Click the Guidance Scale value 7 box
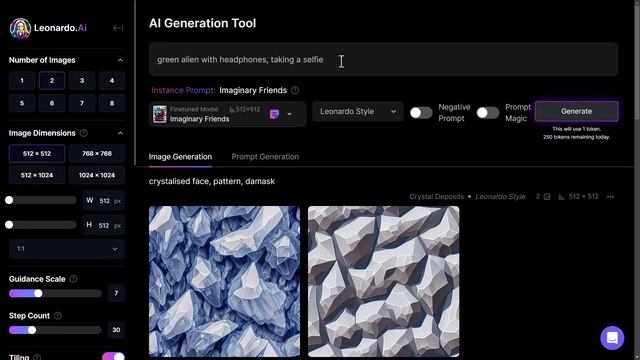The width and height of the screenshot is (640, 360). 116,293
